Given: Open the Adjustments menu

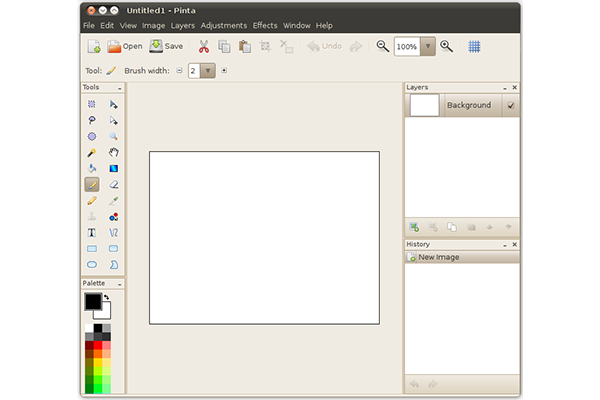Looking at the screenshot, I should pos(223,25).
